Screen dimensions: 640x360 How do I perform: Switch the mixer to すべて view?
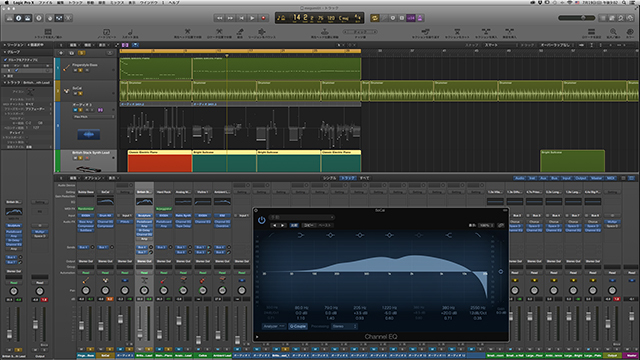tap(364, 178)
